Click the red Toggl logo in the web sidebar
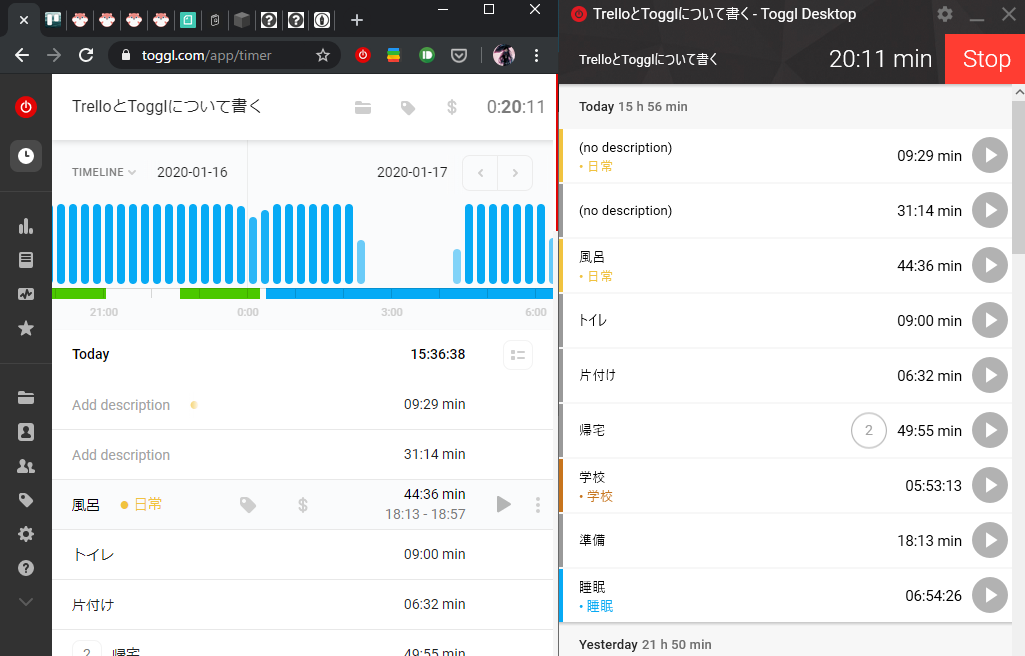This screenshot has width=1025, height=656. [x=25, y=107]
